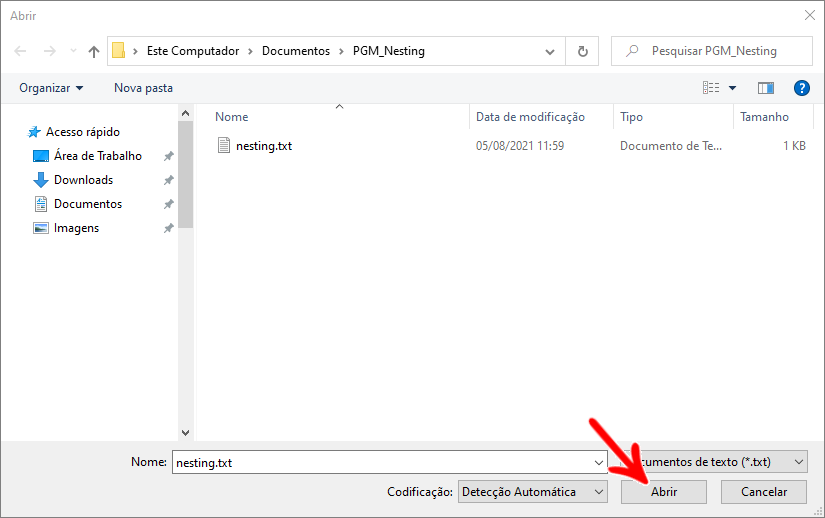Change the view layout icon
825x518 pixels.
click(x=711, y=88)
